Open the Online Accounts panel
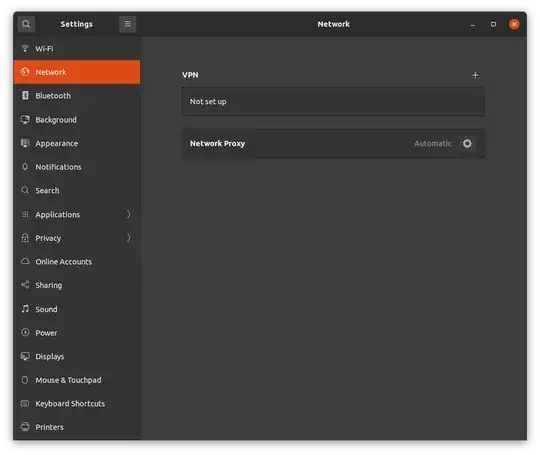Screen dimensions: 540x455 tap(77, 261)
